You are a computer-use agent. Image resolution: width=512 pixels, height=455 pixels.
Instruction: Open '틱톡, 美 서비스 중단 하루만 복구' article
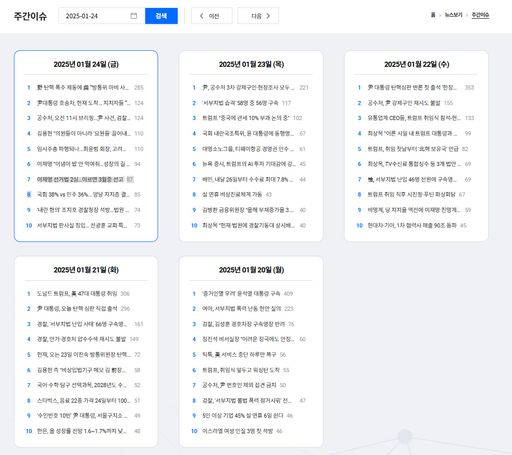[x=239, y=354]
